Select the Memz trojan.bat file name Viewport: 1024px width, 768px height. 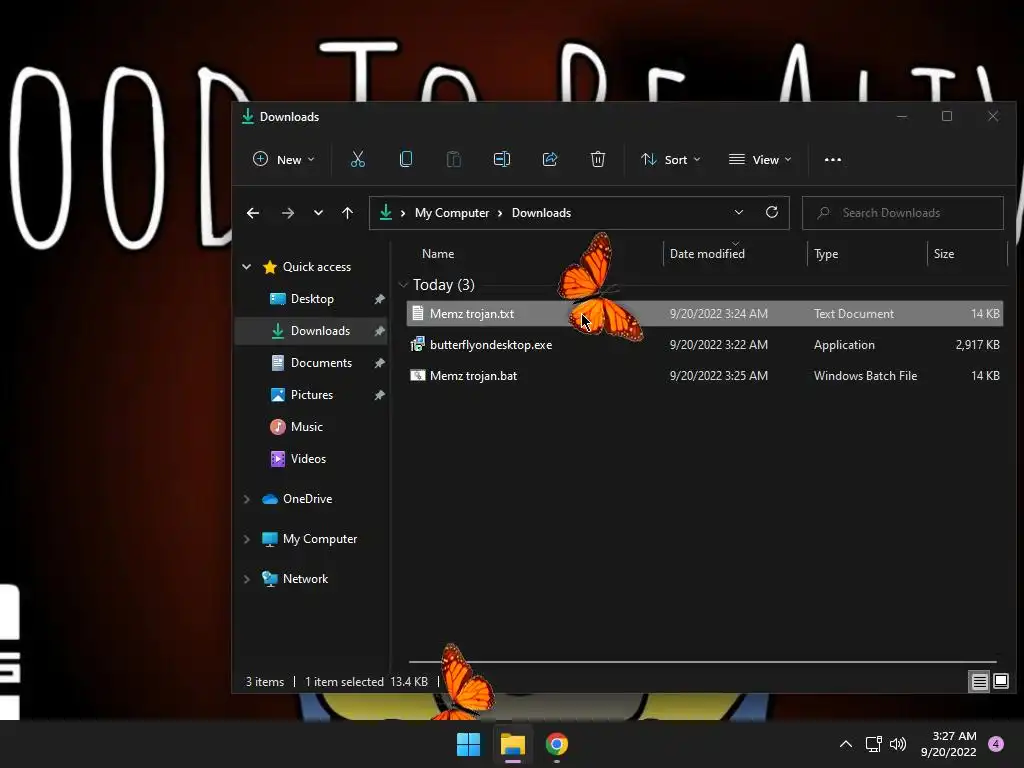click(473, 376)
